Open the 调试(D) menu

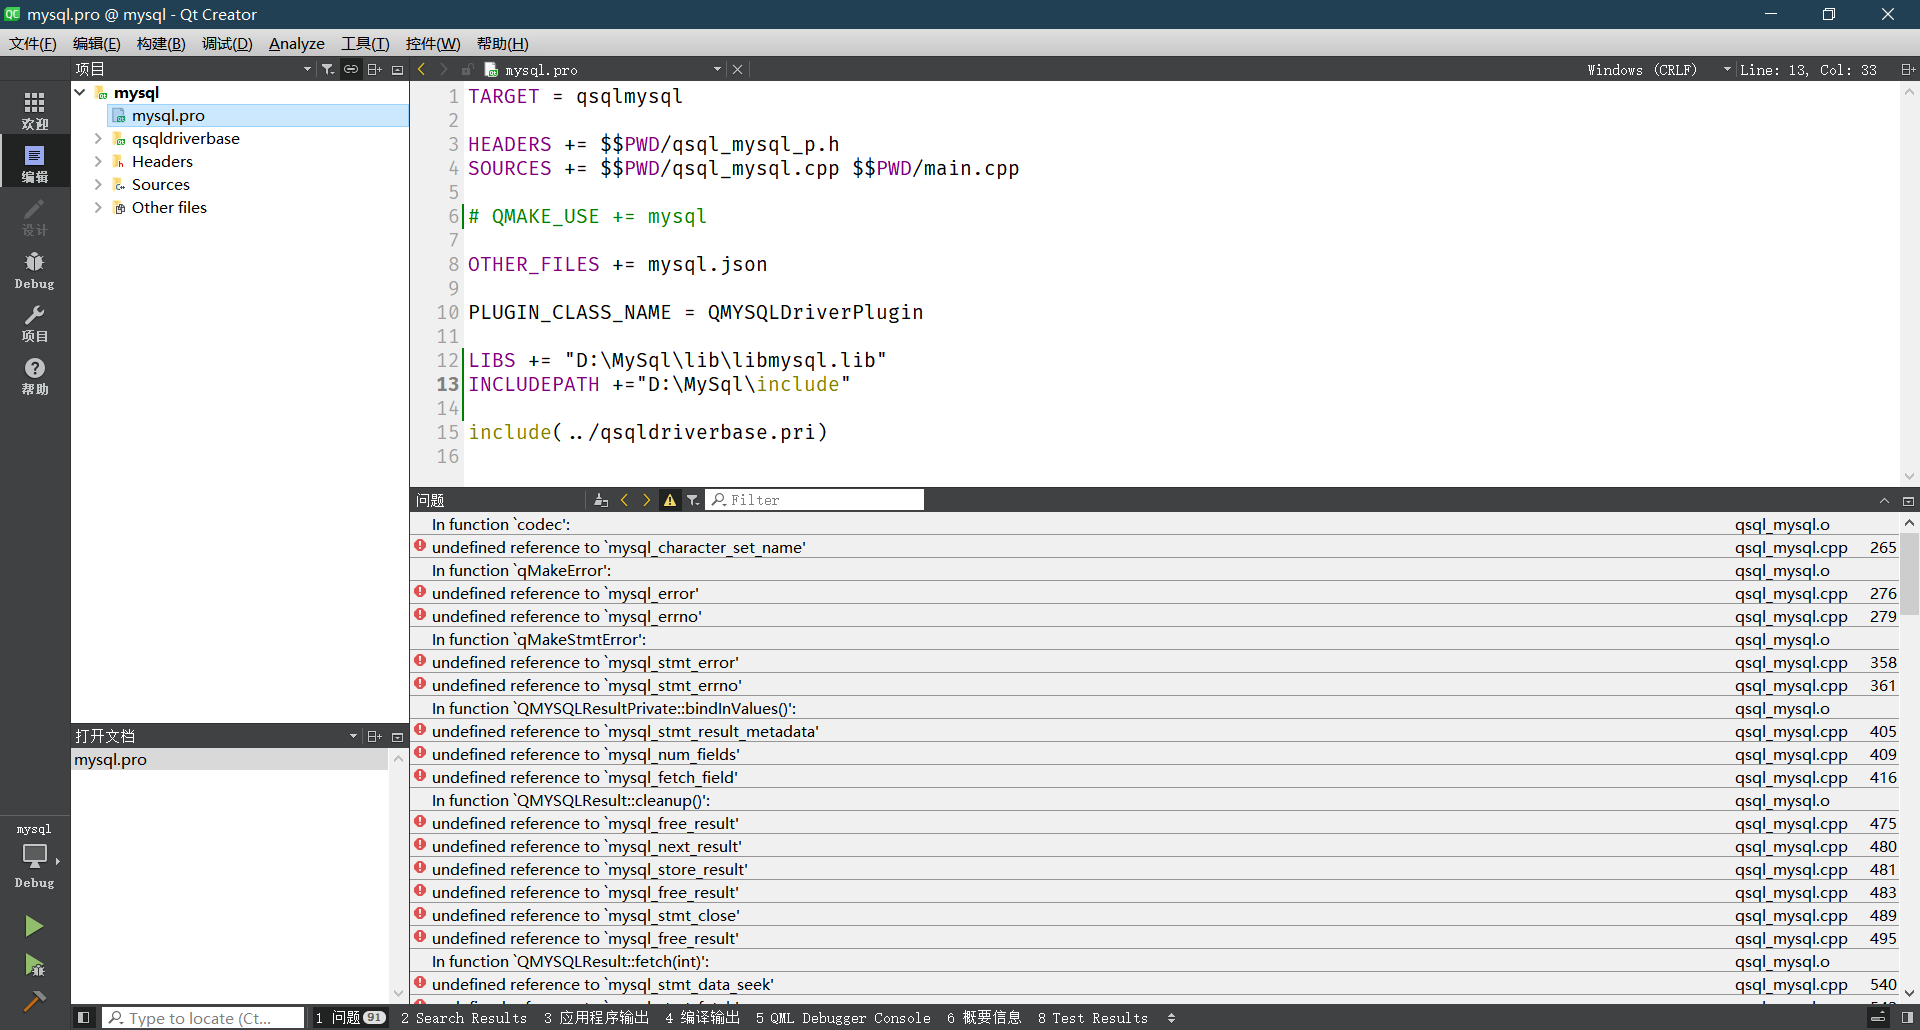227,43
